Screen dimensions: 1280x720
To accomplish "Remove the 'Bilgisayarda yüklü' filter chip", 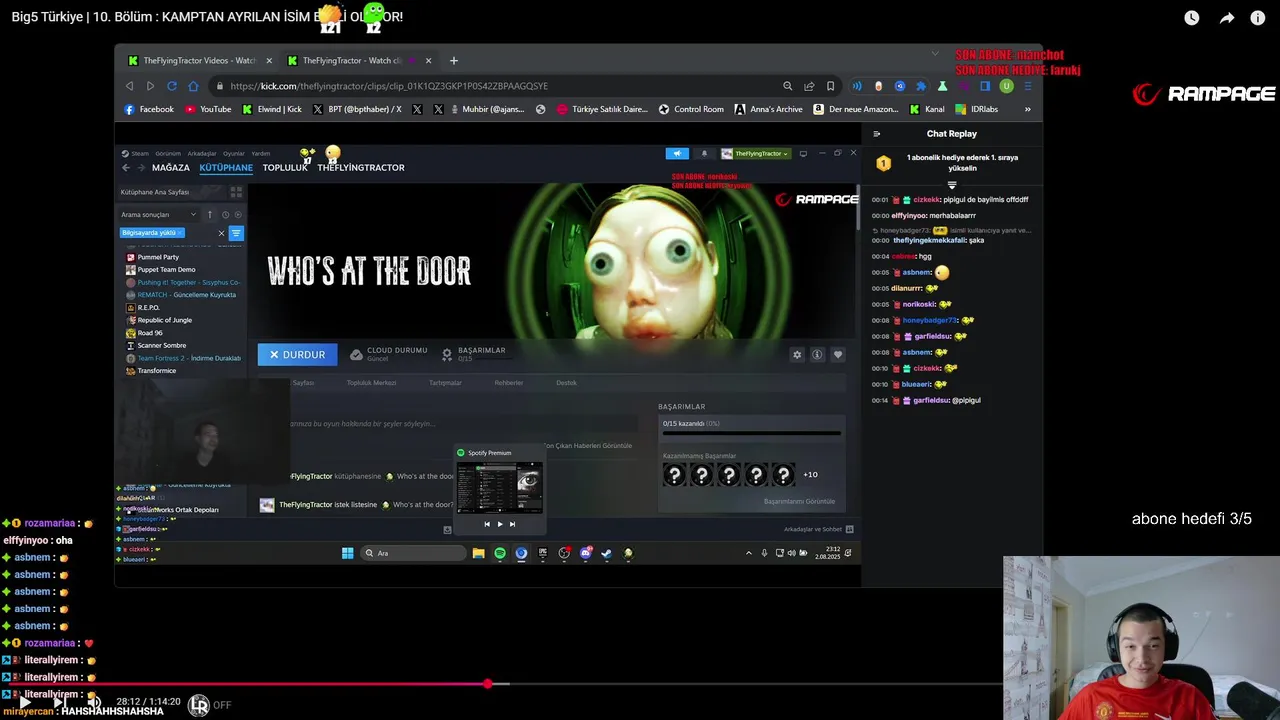I will (180, 233).
